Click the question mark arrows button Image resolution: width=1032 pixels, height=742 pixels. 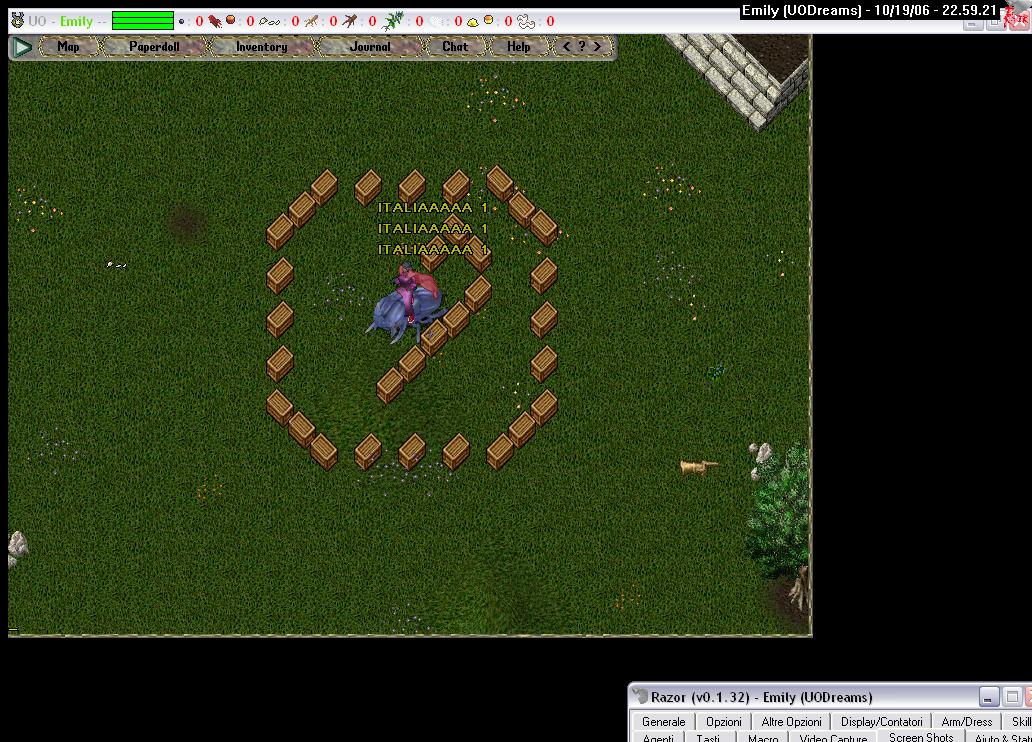point(582,47)
